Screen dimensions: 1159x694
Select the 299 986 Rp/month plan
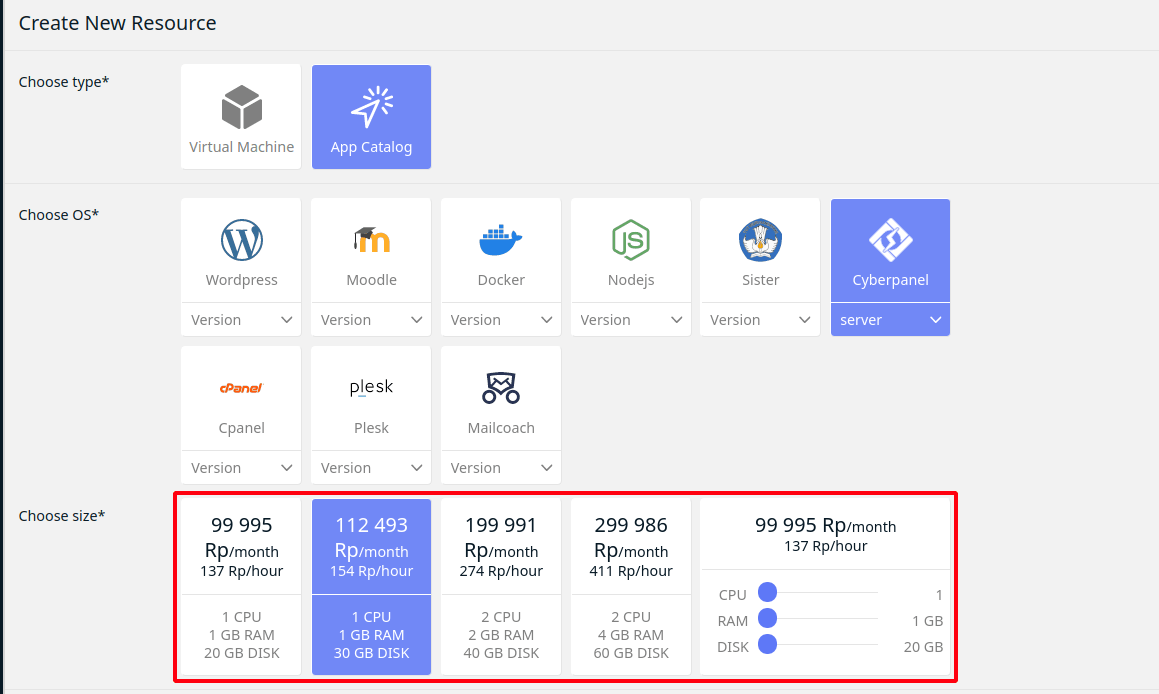click(x=630, y=545)
